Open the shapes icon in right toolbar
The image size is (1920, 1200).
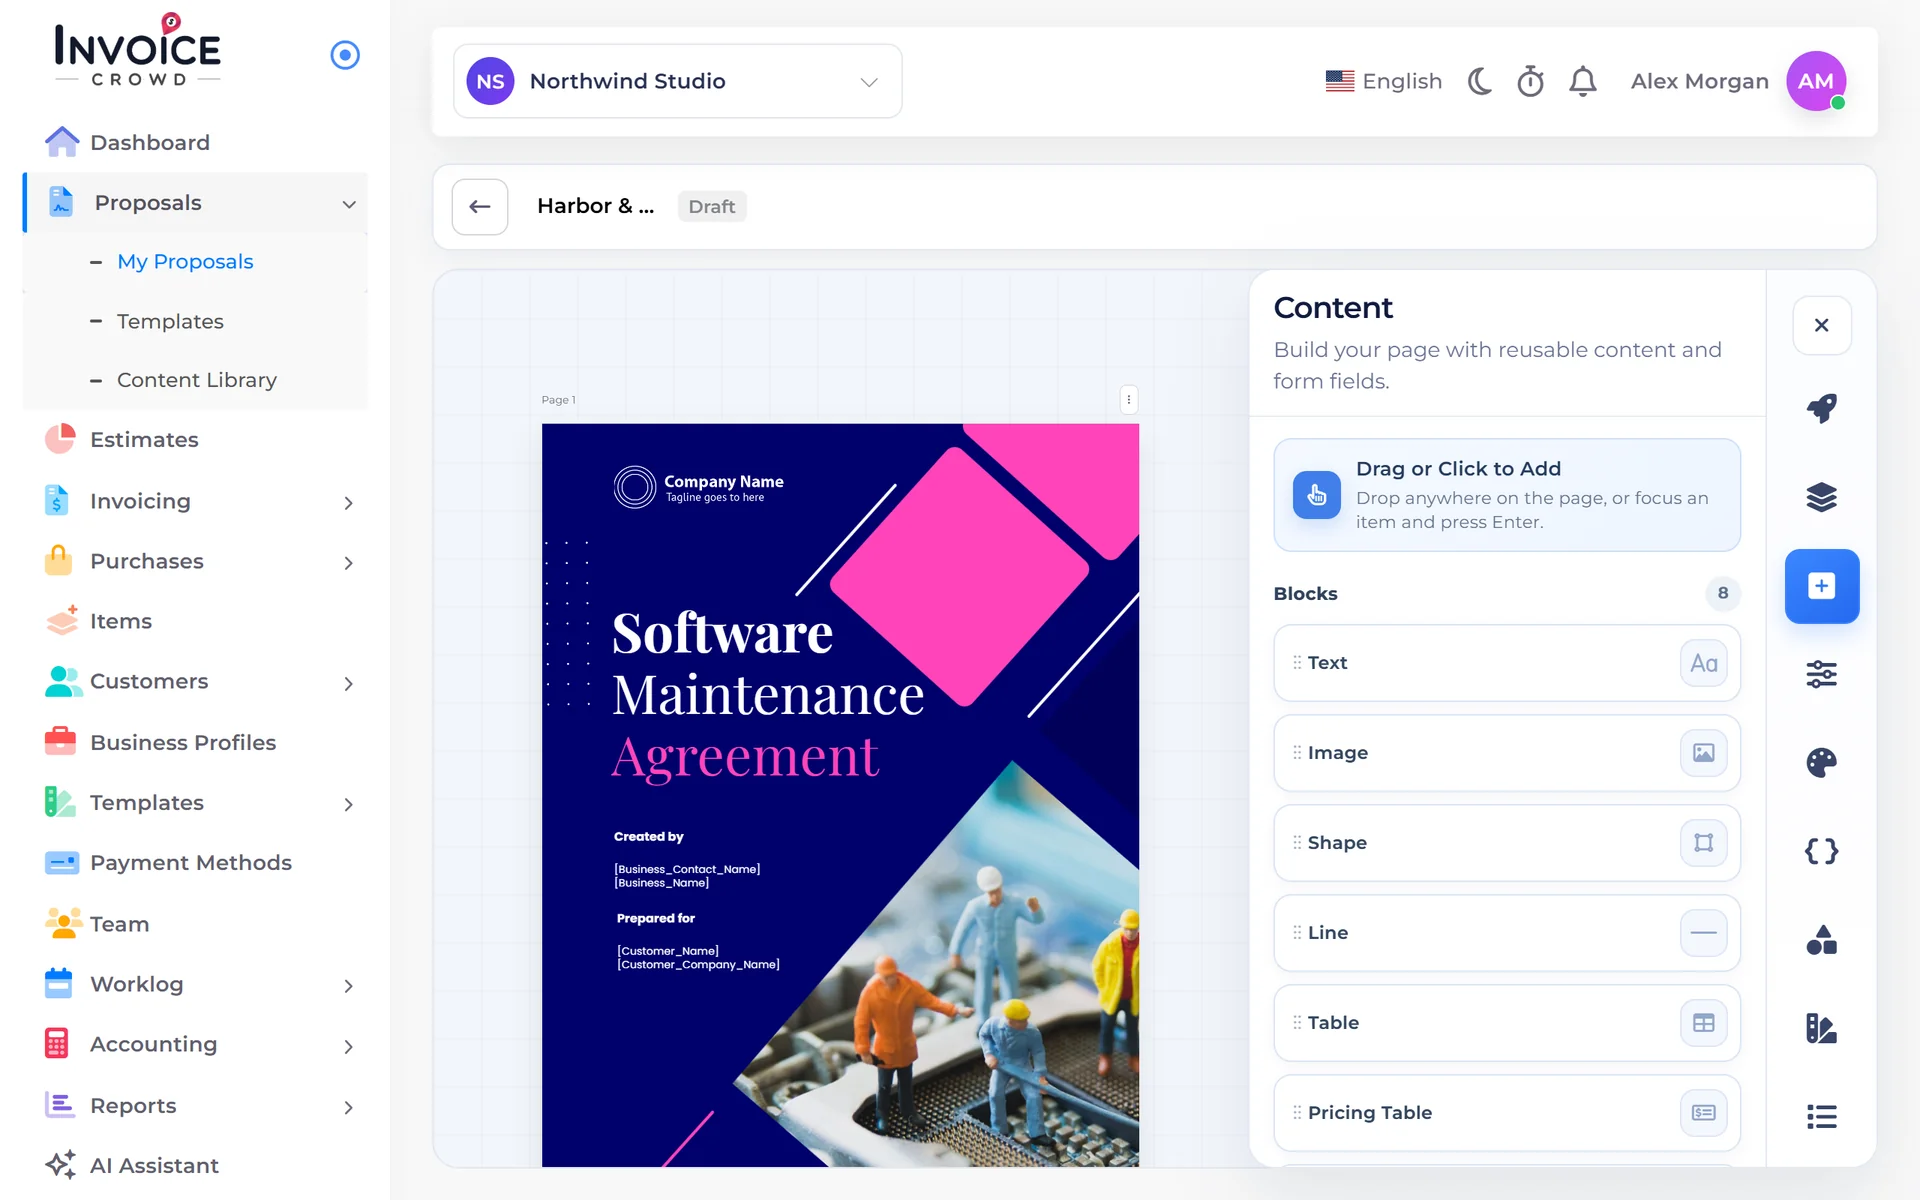[x=1821, y=940]
